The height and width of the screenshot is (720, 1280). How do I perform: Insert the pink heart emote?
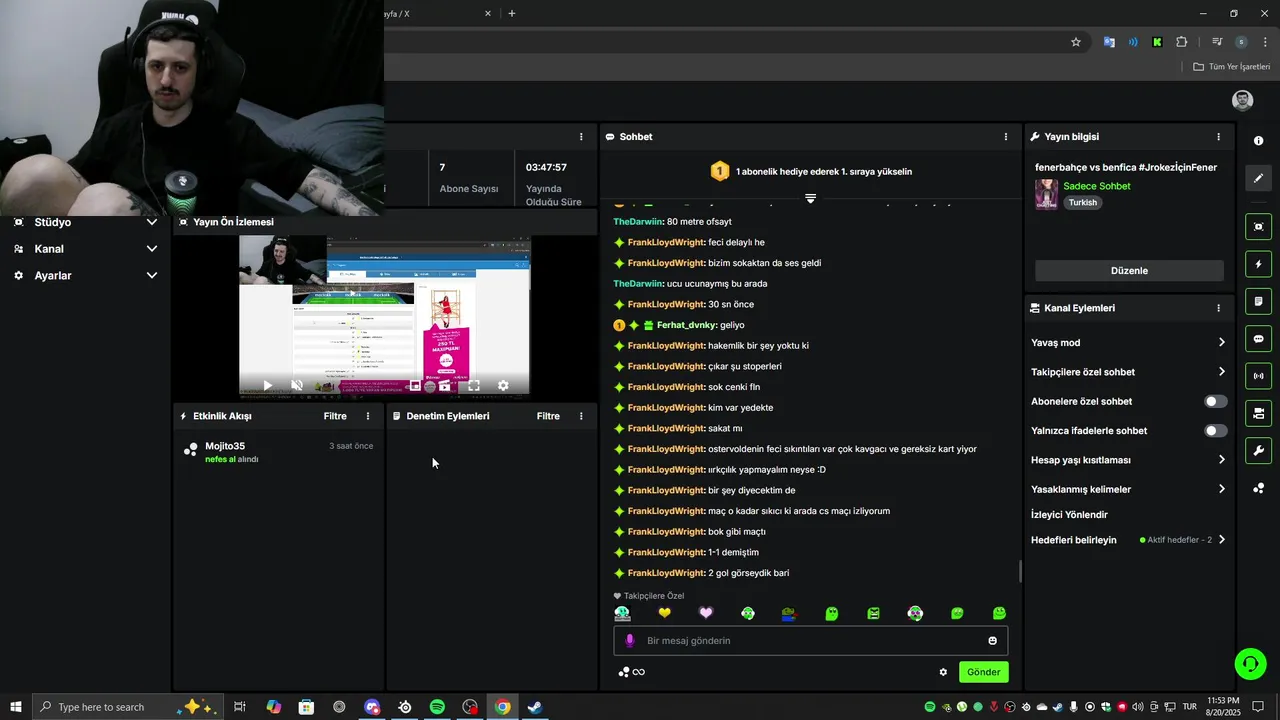point(706,613)
